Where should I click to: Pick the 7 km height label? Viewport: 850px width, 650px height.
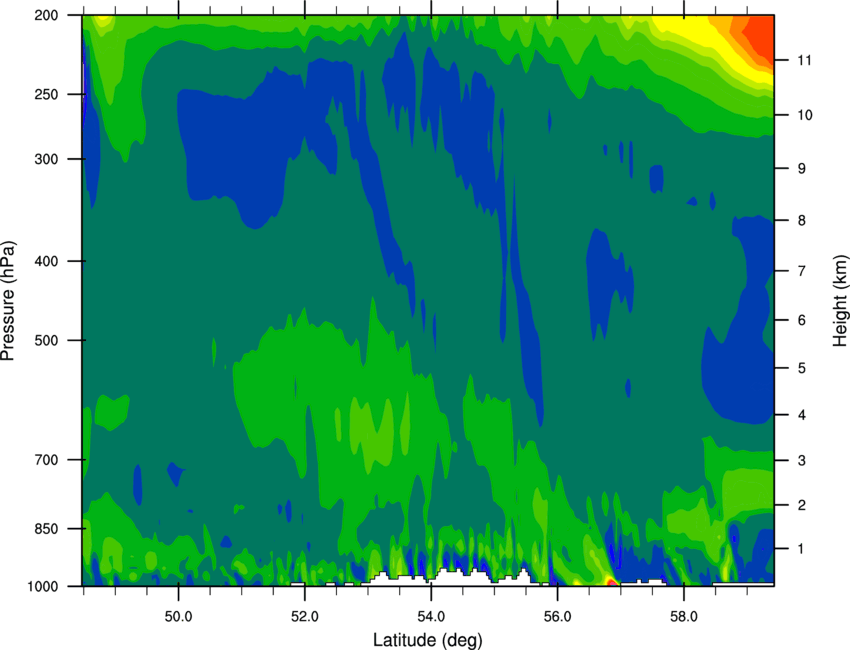[x=802, y=271]
